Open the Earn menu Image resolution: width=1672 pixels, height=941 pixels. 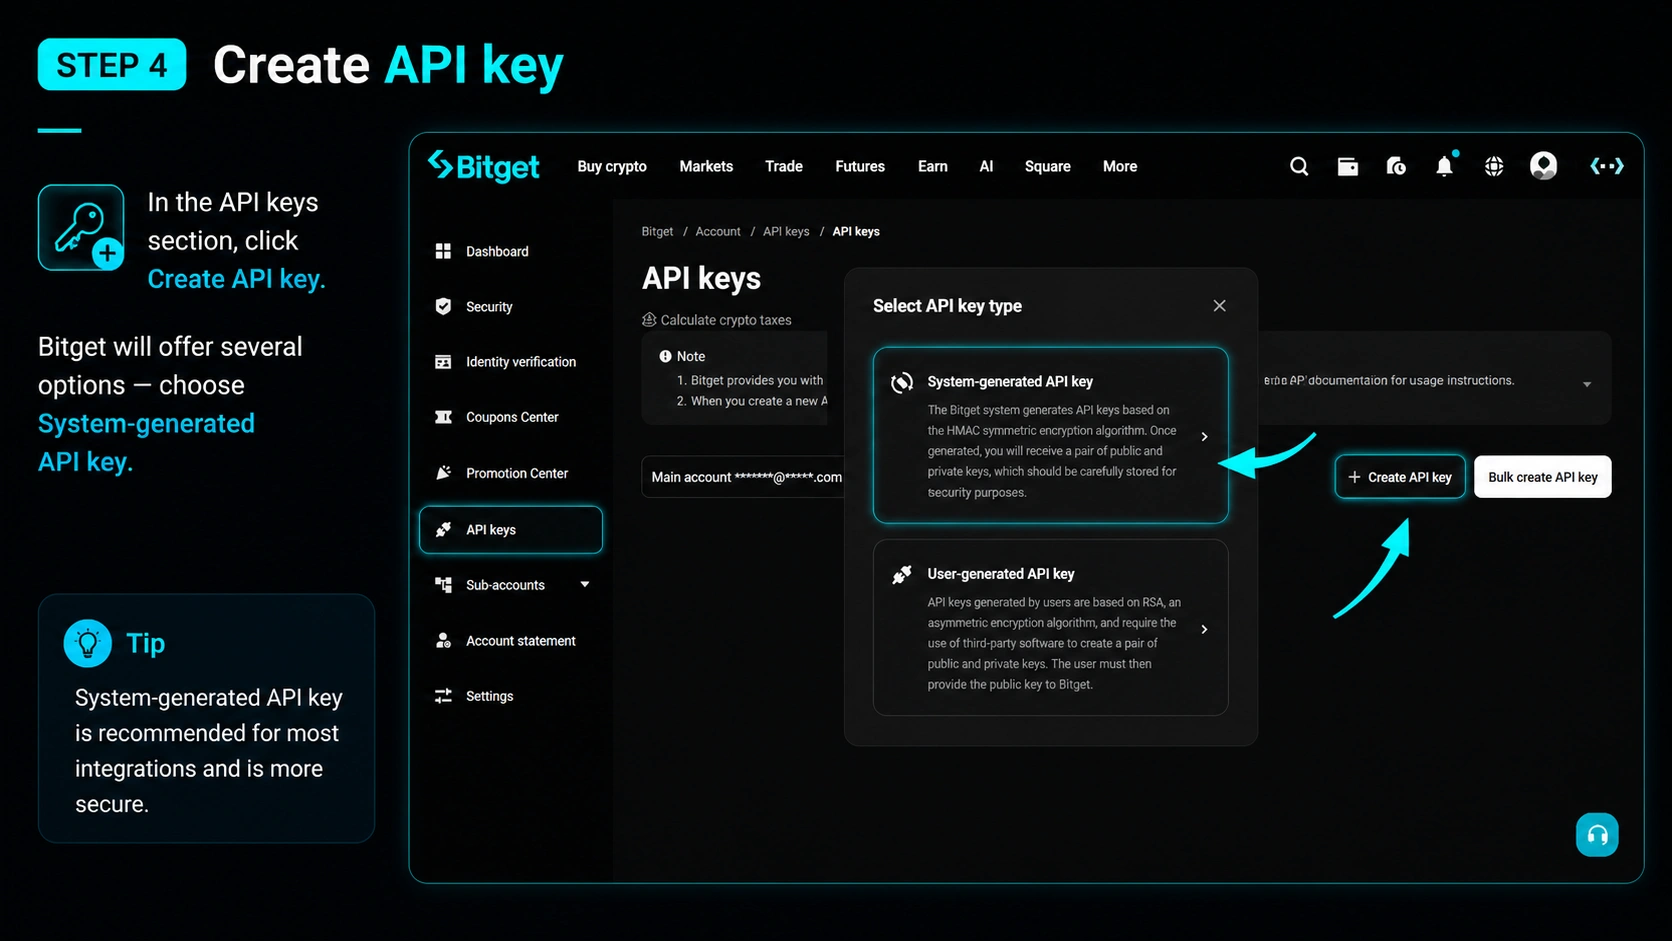pos(933,167)
